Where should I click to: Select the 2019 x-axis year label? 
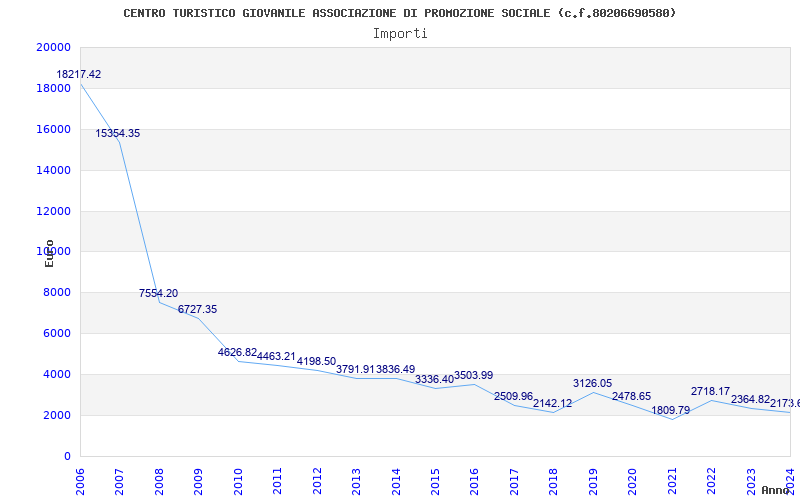click(x=593, y=482)
